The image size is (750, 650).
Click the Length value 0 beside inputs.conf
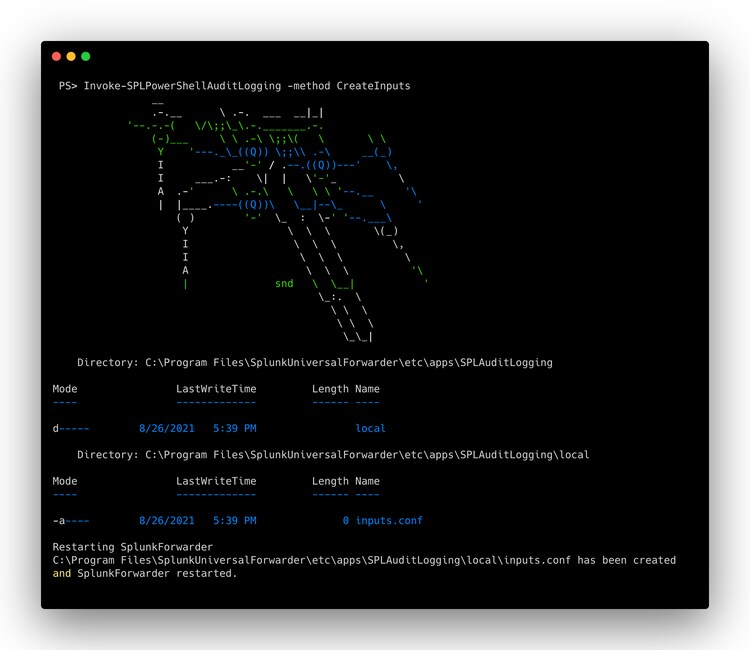346,521
